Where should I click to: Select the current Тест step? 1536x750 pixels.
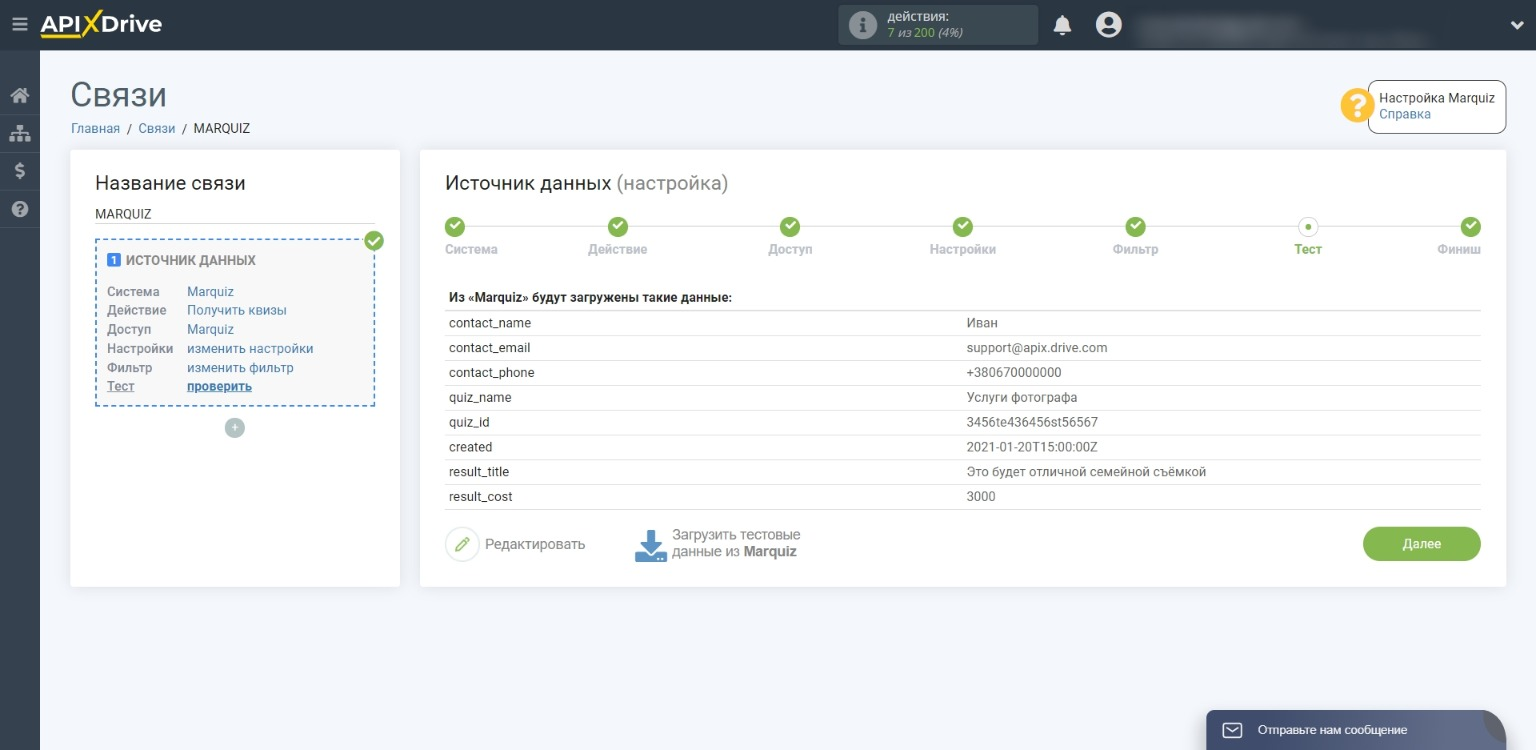click(x=1308, y=226)
